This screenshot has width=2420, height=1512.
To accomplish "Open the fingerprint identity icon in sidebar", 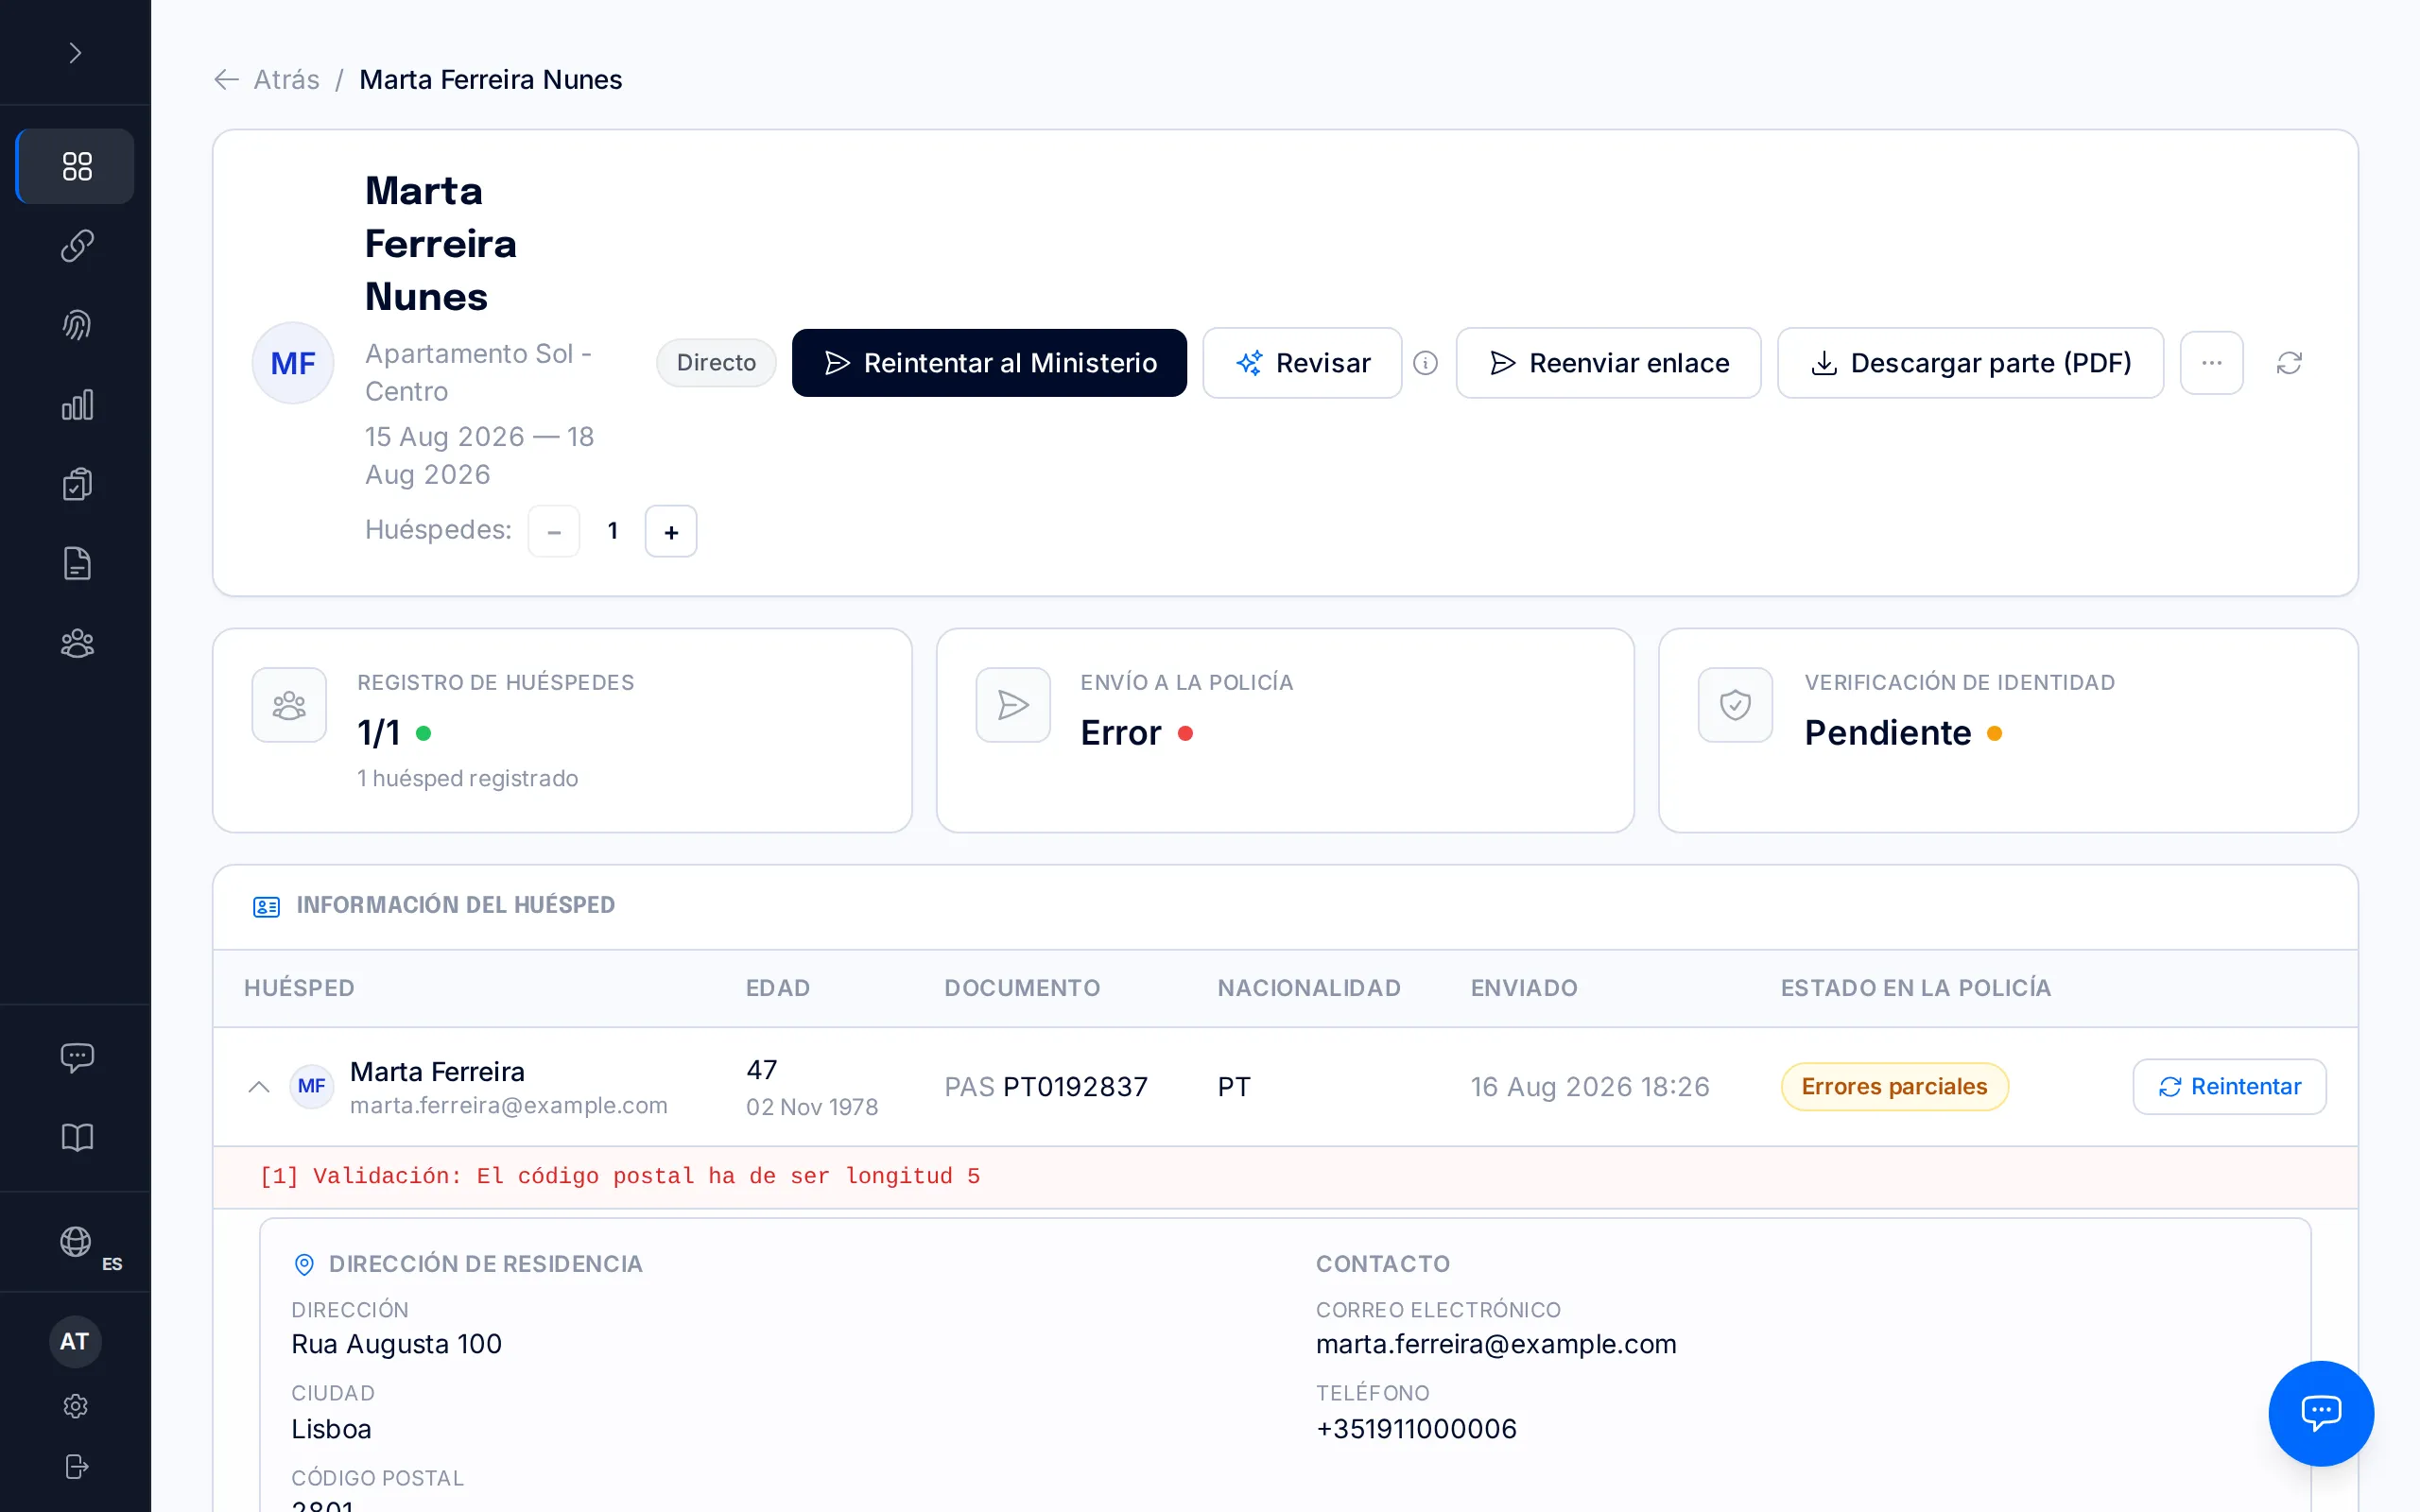I will coord(76,325).
